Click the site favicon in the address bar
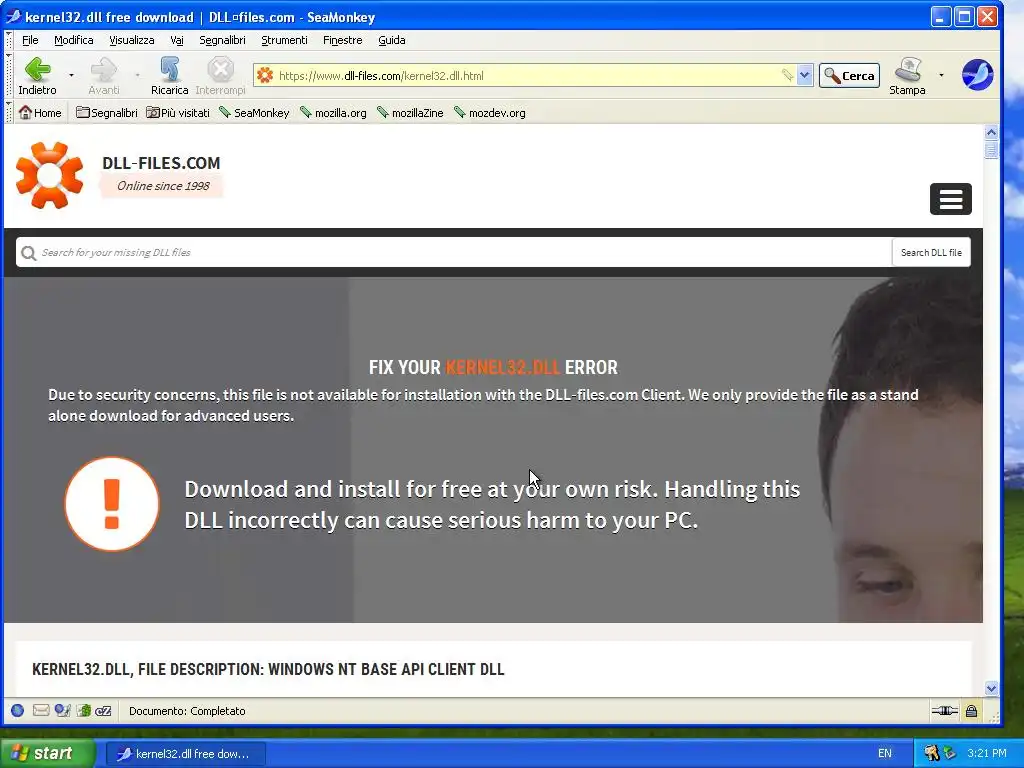Image resolution: width=1024 pixels, height=768 pixels. pos(264,75)
